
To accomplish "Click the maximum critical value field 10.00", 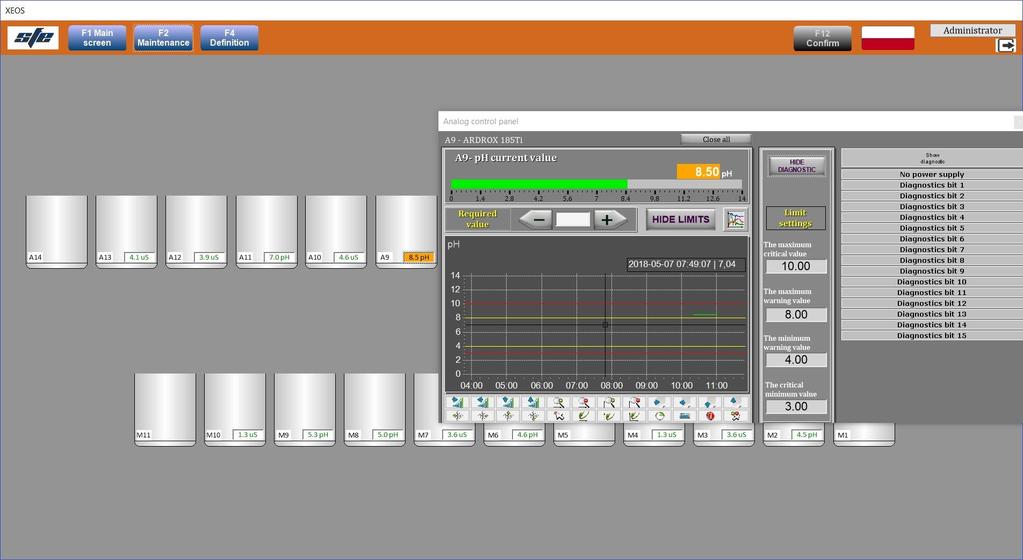I will [x=795, y=266].
